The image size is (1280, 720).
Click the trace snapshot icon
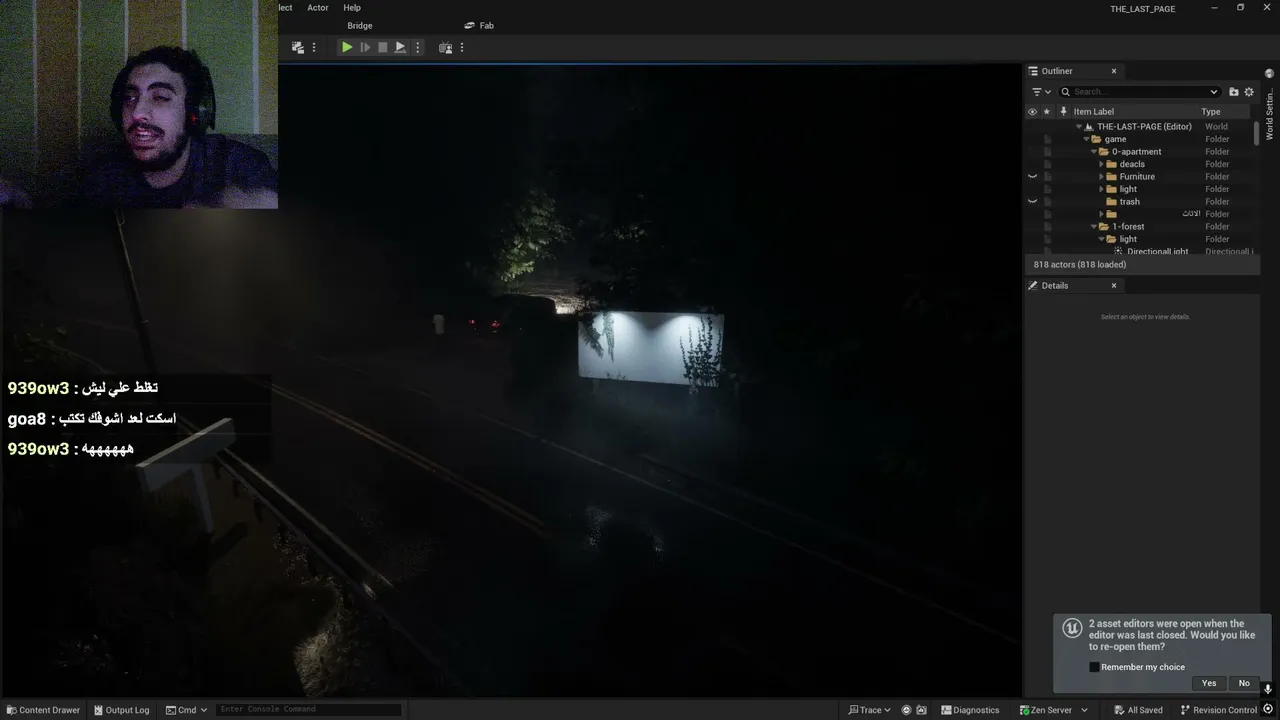(921, 710)
